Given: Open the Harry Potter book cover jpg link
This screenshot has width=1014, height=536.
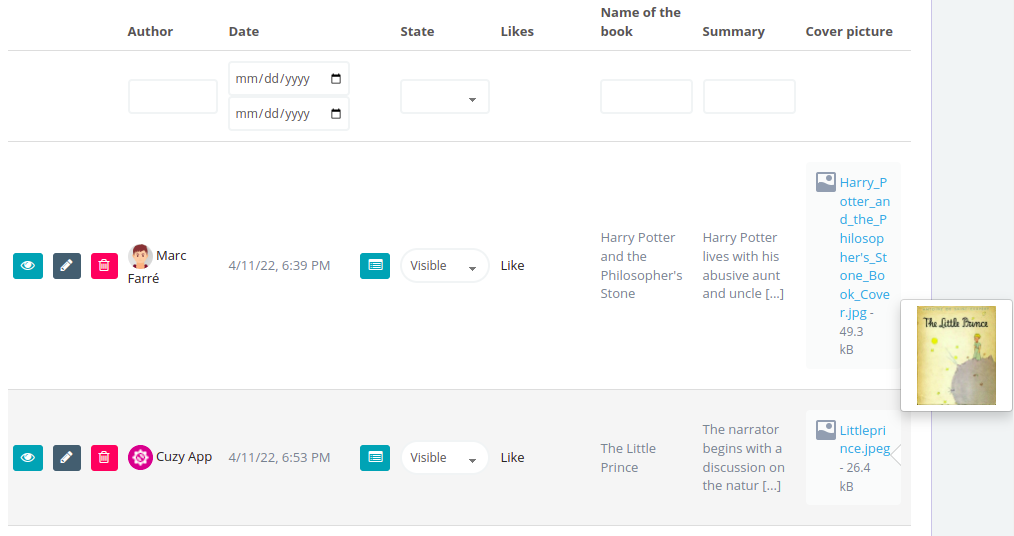Looking at the screenshot, I should click(865, 248).
